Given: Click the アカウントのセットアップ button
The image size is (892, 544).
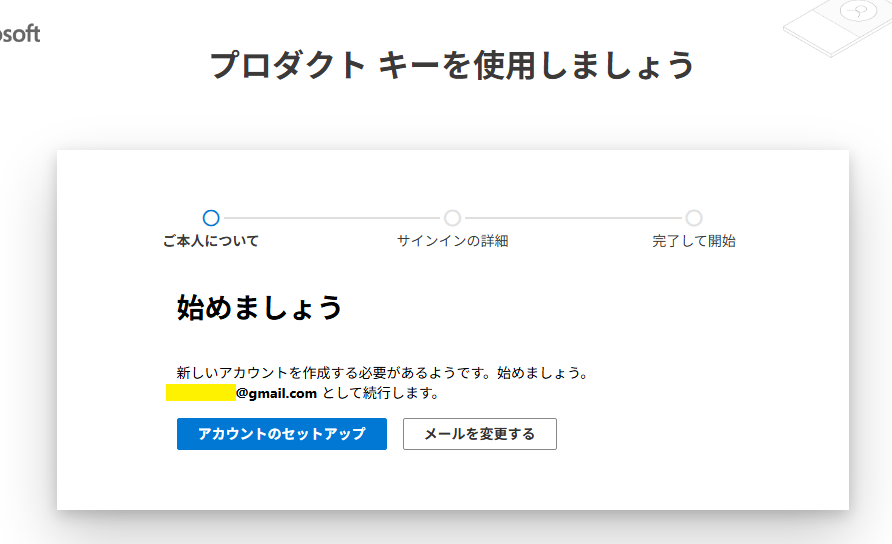Looking at the screenshot, I should tap(281, 434).
